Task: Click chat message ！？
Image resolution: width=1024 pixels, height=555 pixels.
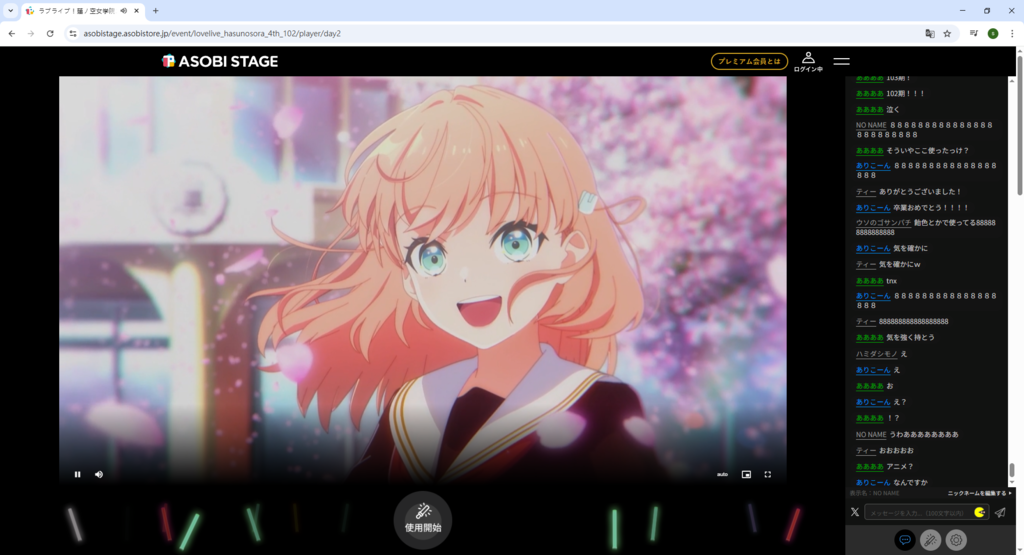Action: pos(893,418)
